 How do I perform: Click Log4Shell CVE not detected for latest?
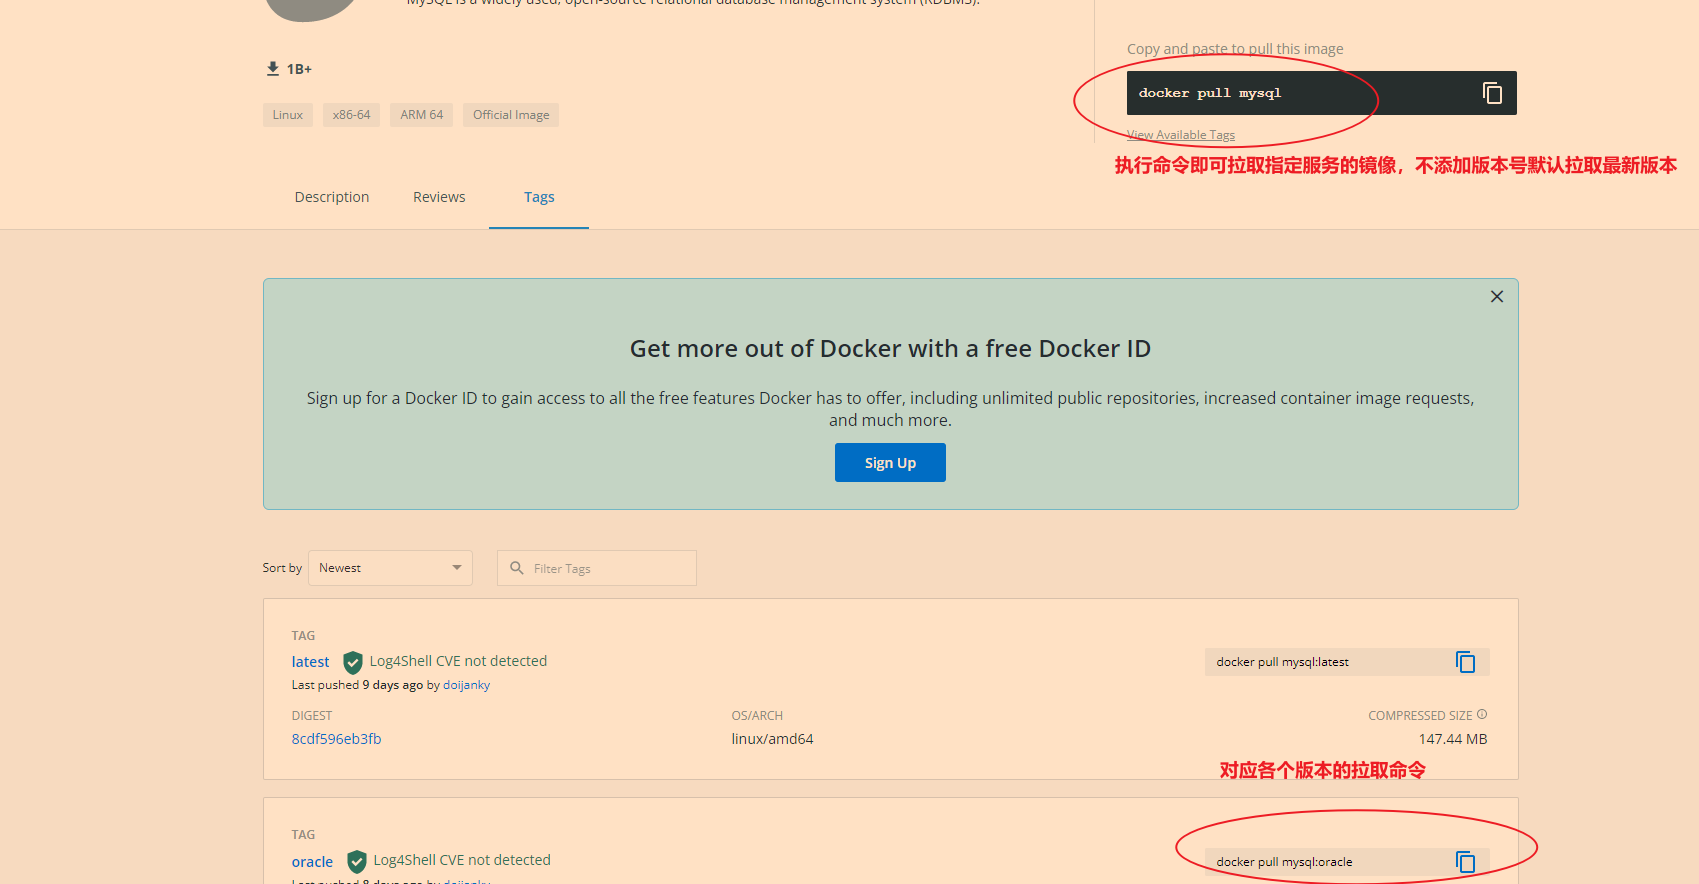click(458, 661)
